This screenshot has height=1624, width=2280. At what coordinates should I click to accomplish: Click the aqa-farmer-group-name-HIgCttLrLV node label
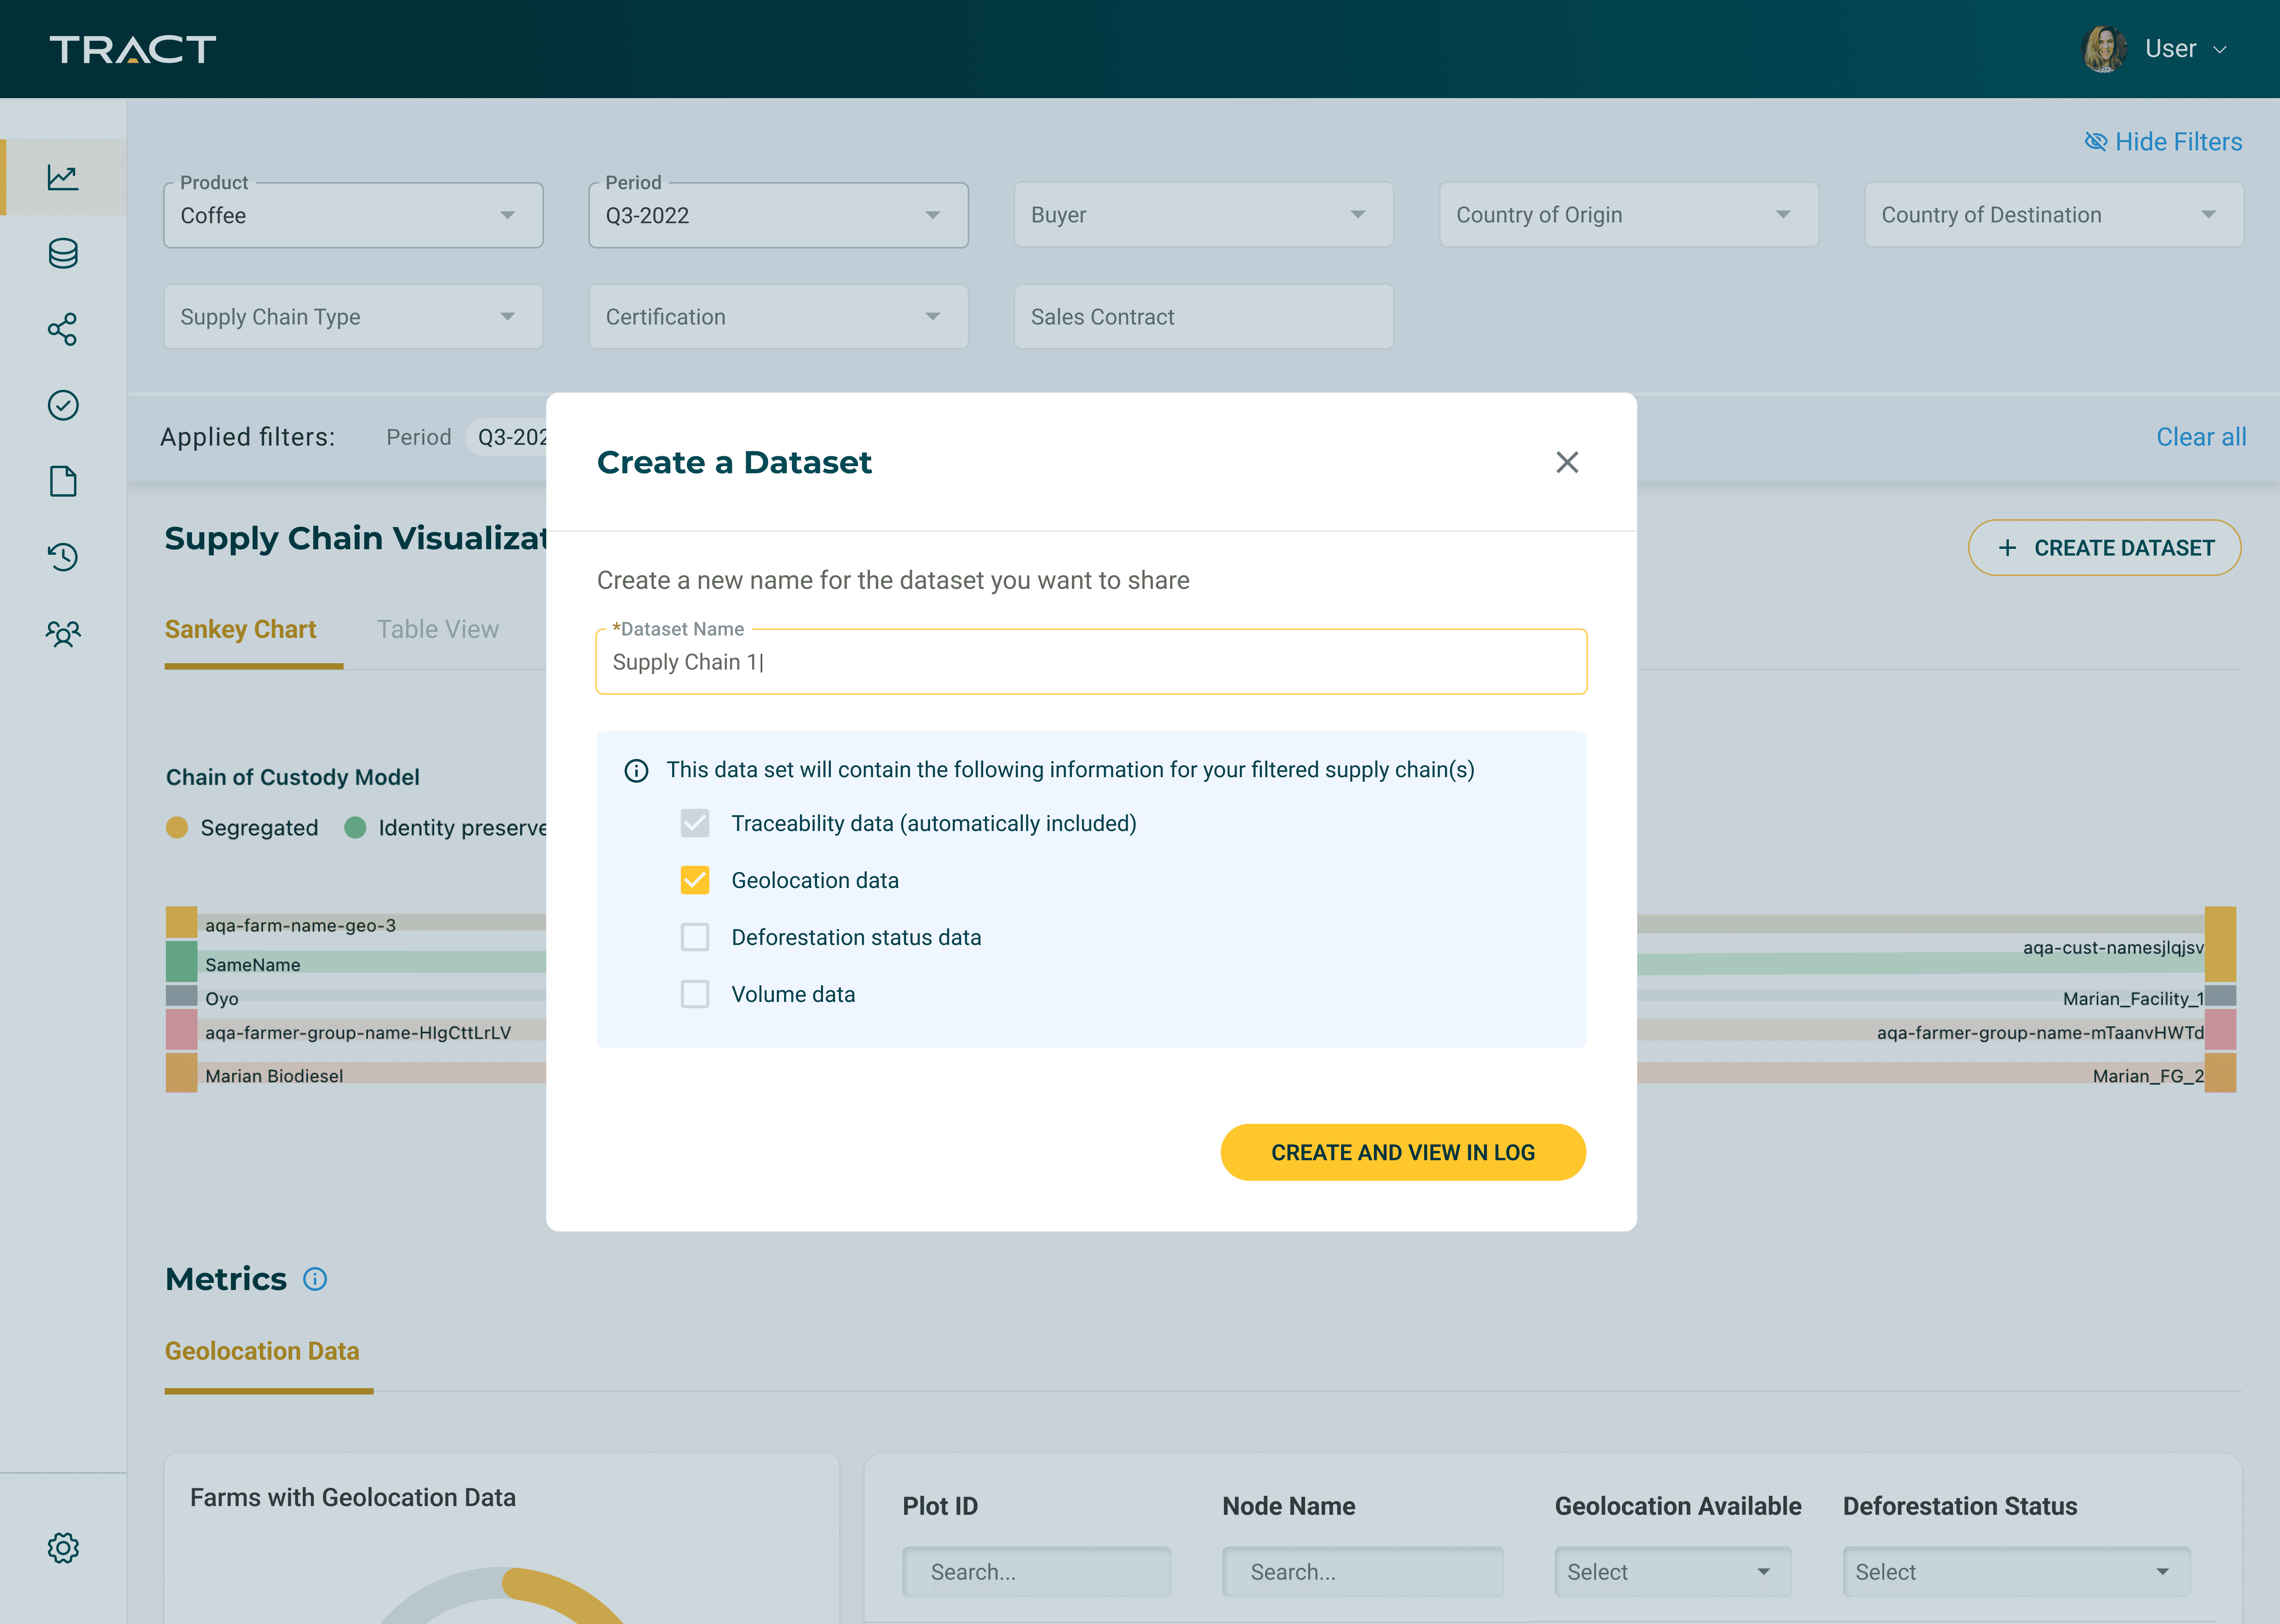tap(358, 1033)
